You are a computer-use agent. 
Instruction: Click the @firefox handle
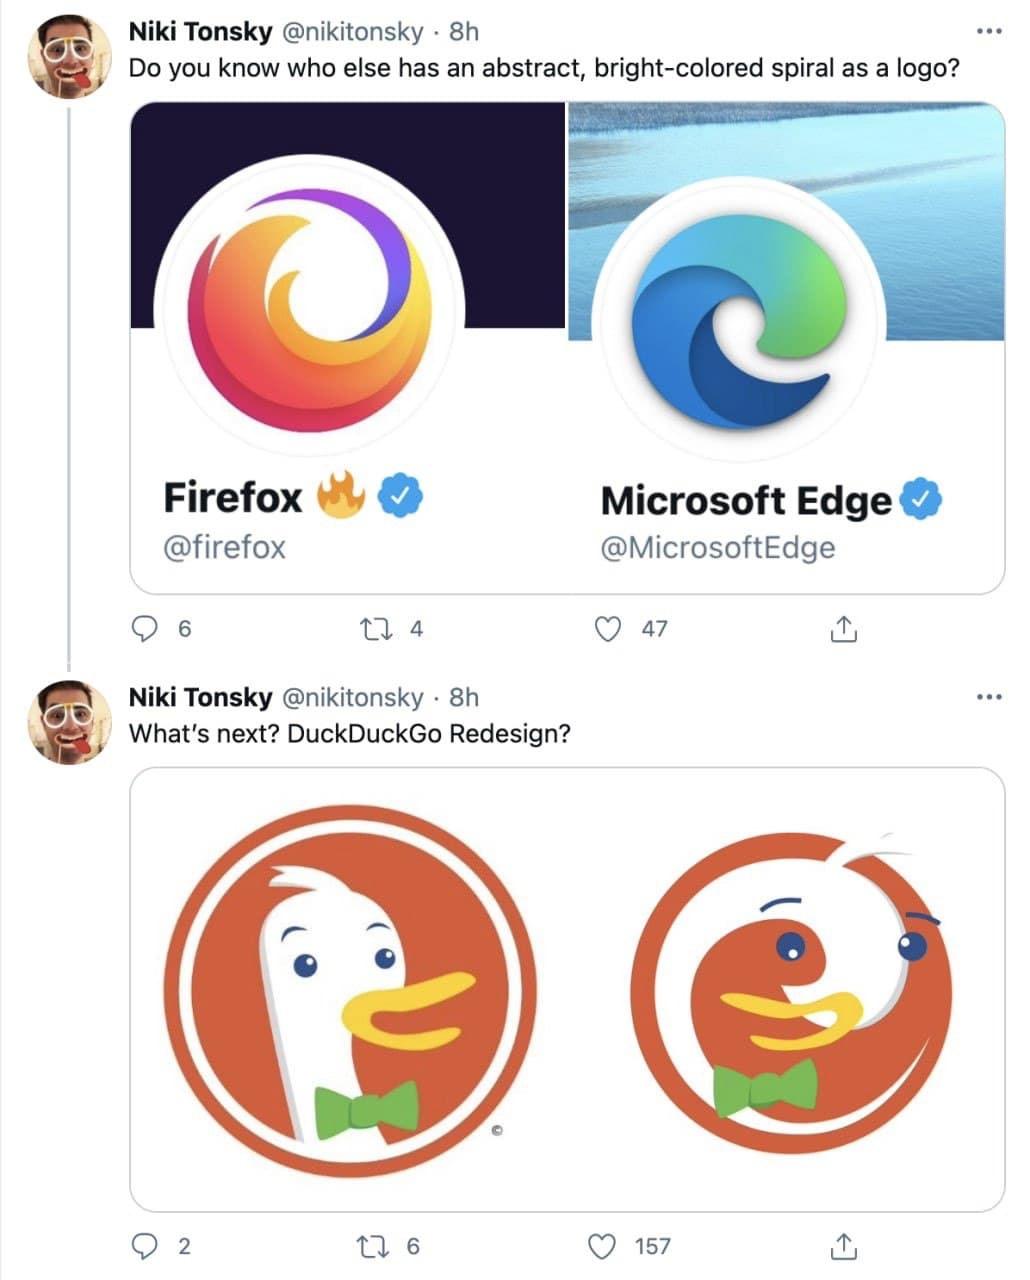(224, 547)
